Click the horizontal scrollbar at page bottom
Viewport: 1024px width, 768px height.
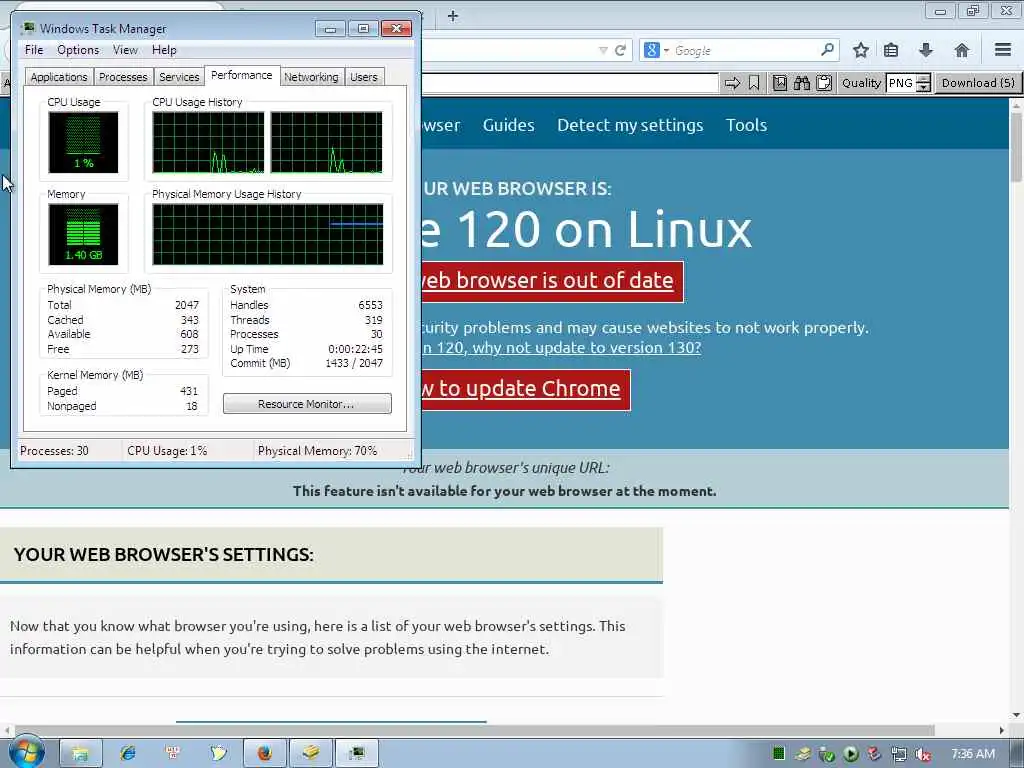tap(473, 729)
